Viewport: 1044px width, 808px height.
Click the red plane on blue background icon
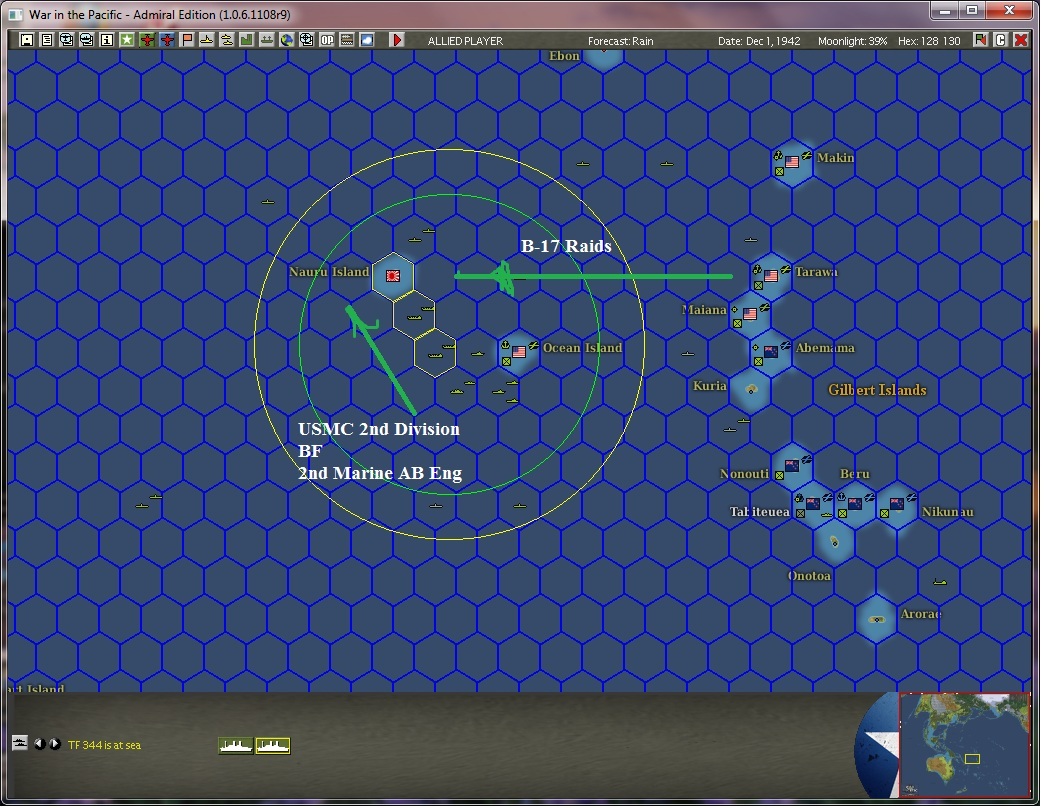pyautogui.click(x=167, y=40)
